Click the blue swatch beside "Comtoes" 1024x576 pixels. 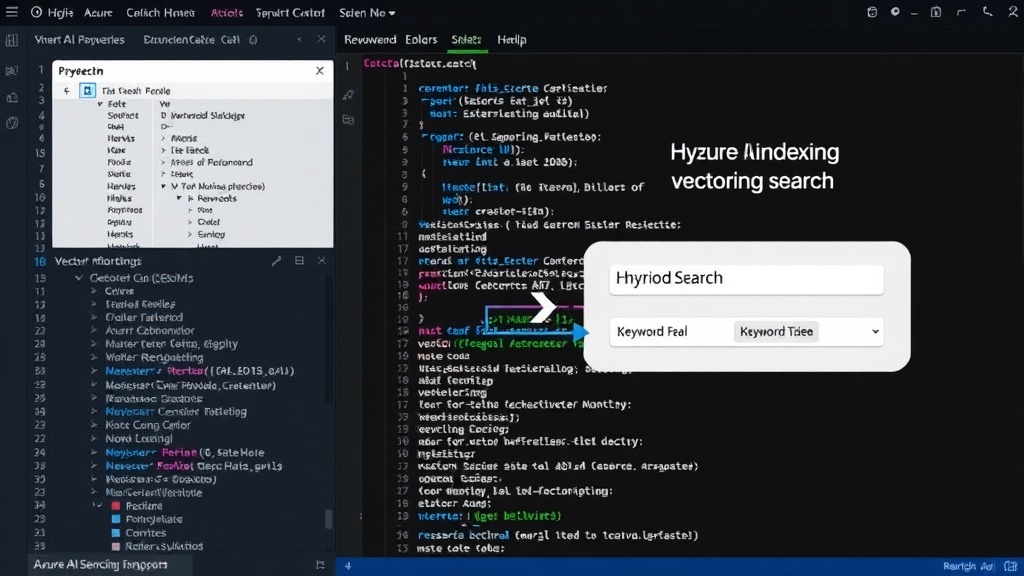[x=116, y=533]
